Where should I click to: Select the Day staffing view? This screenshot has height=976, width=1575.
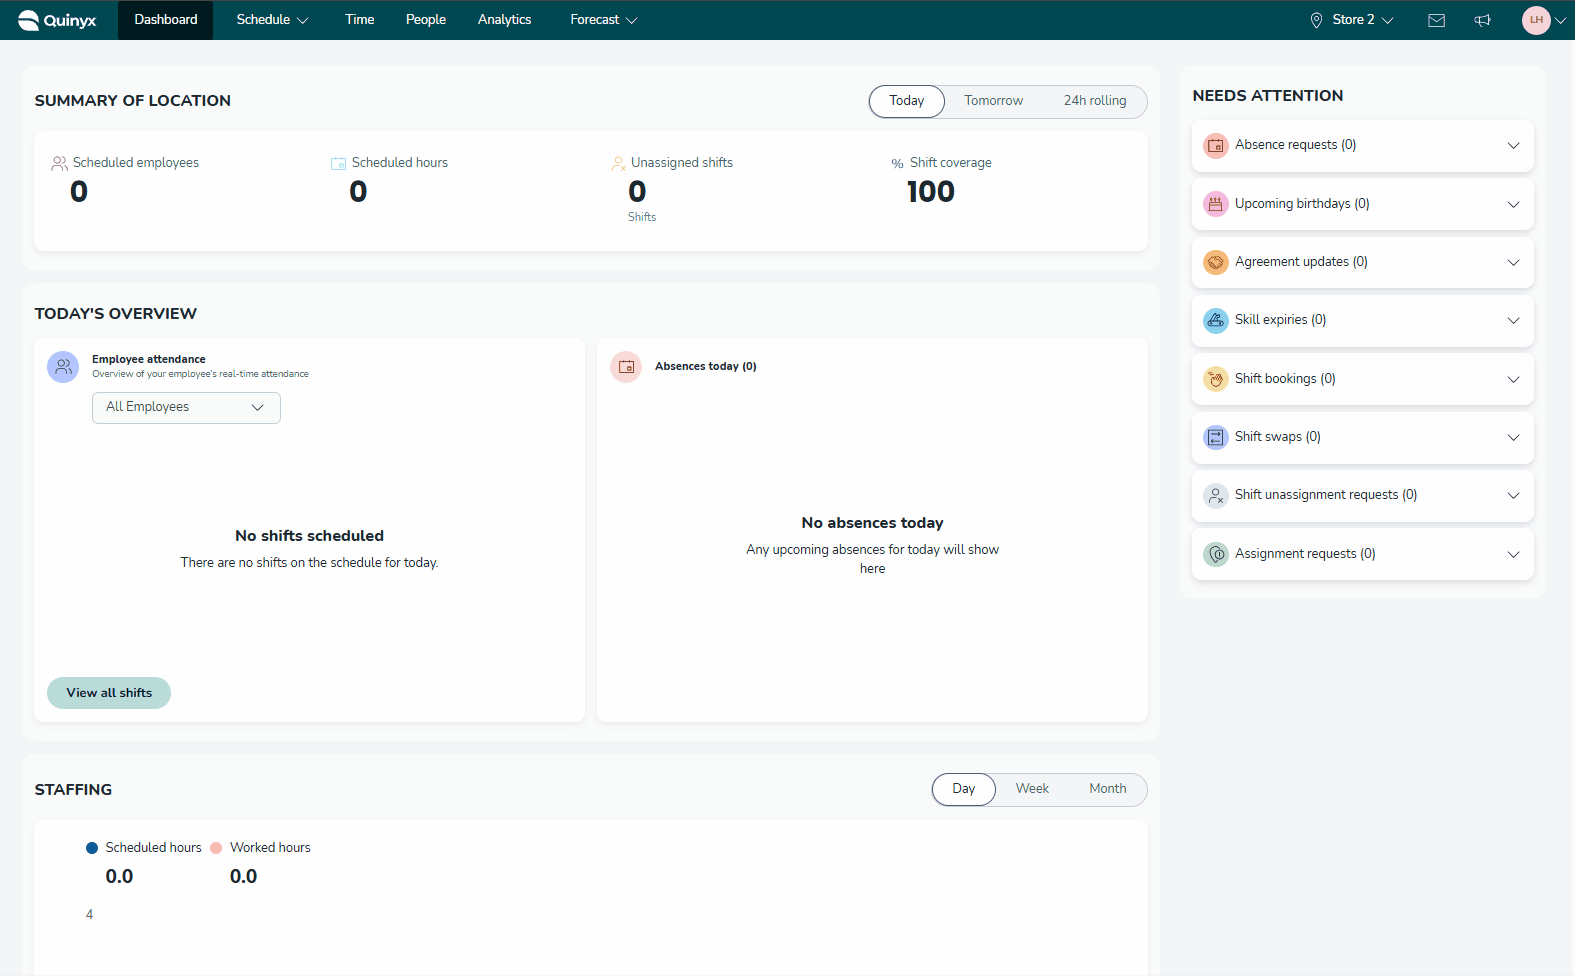pos(964,789)
